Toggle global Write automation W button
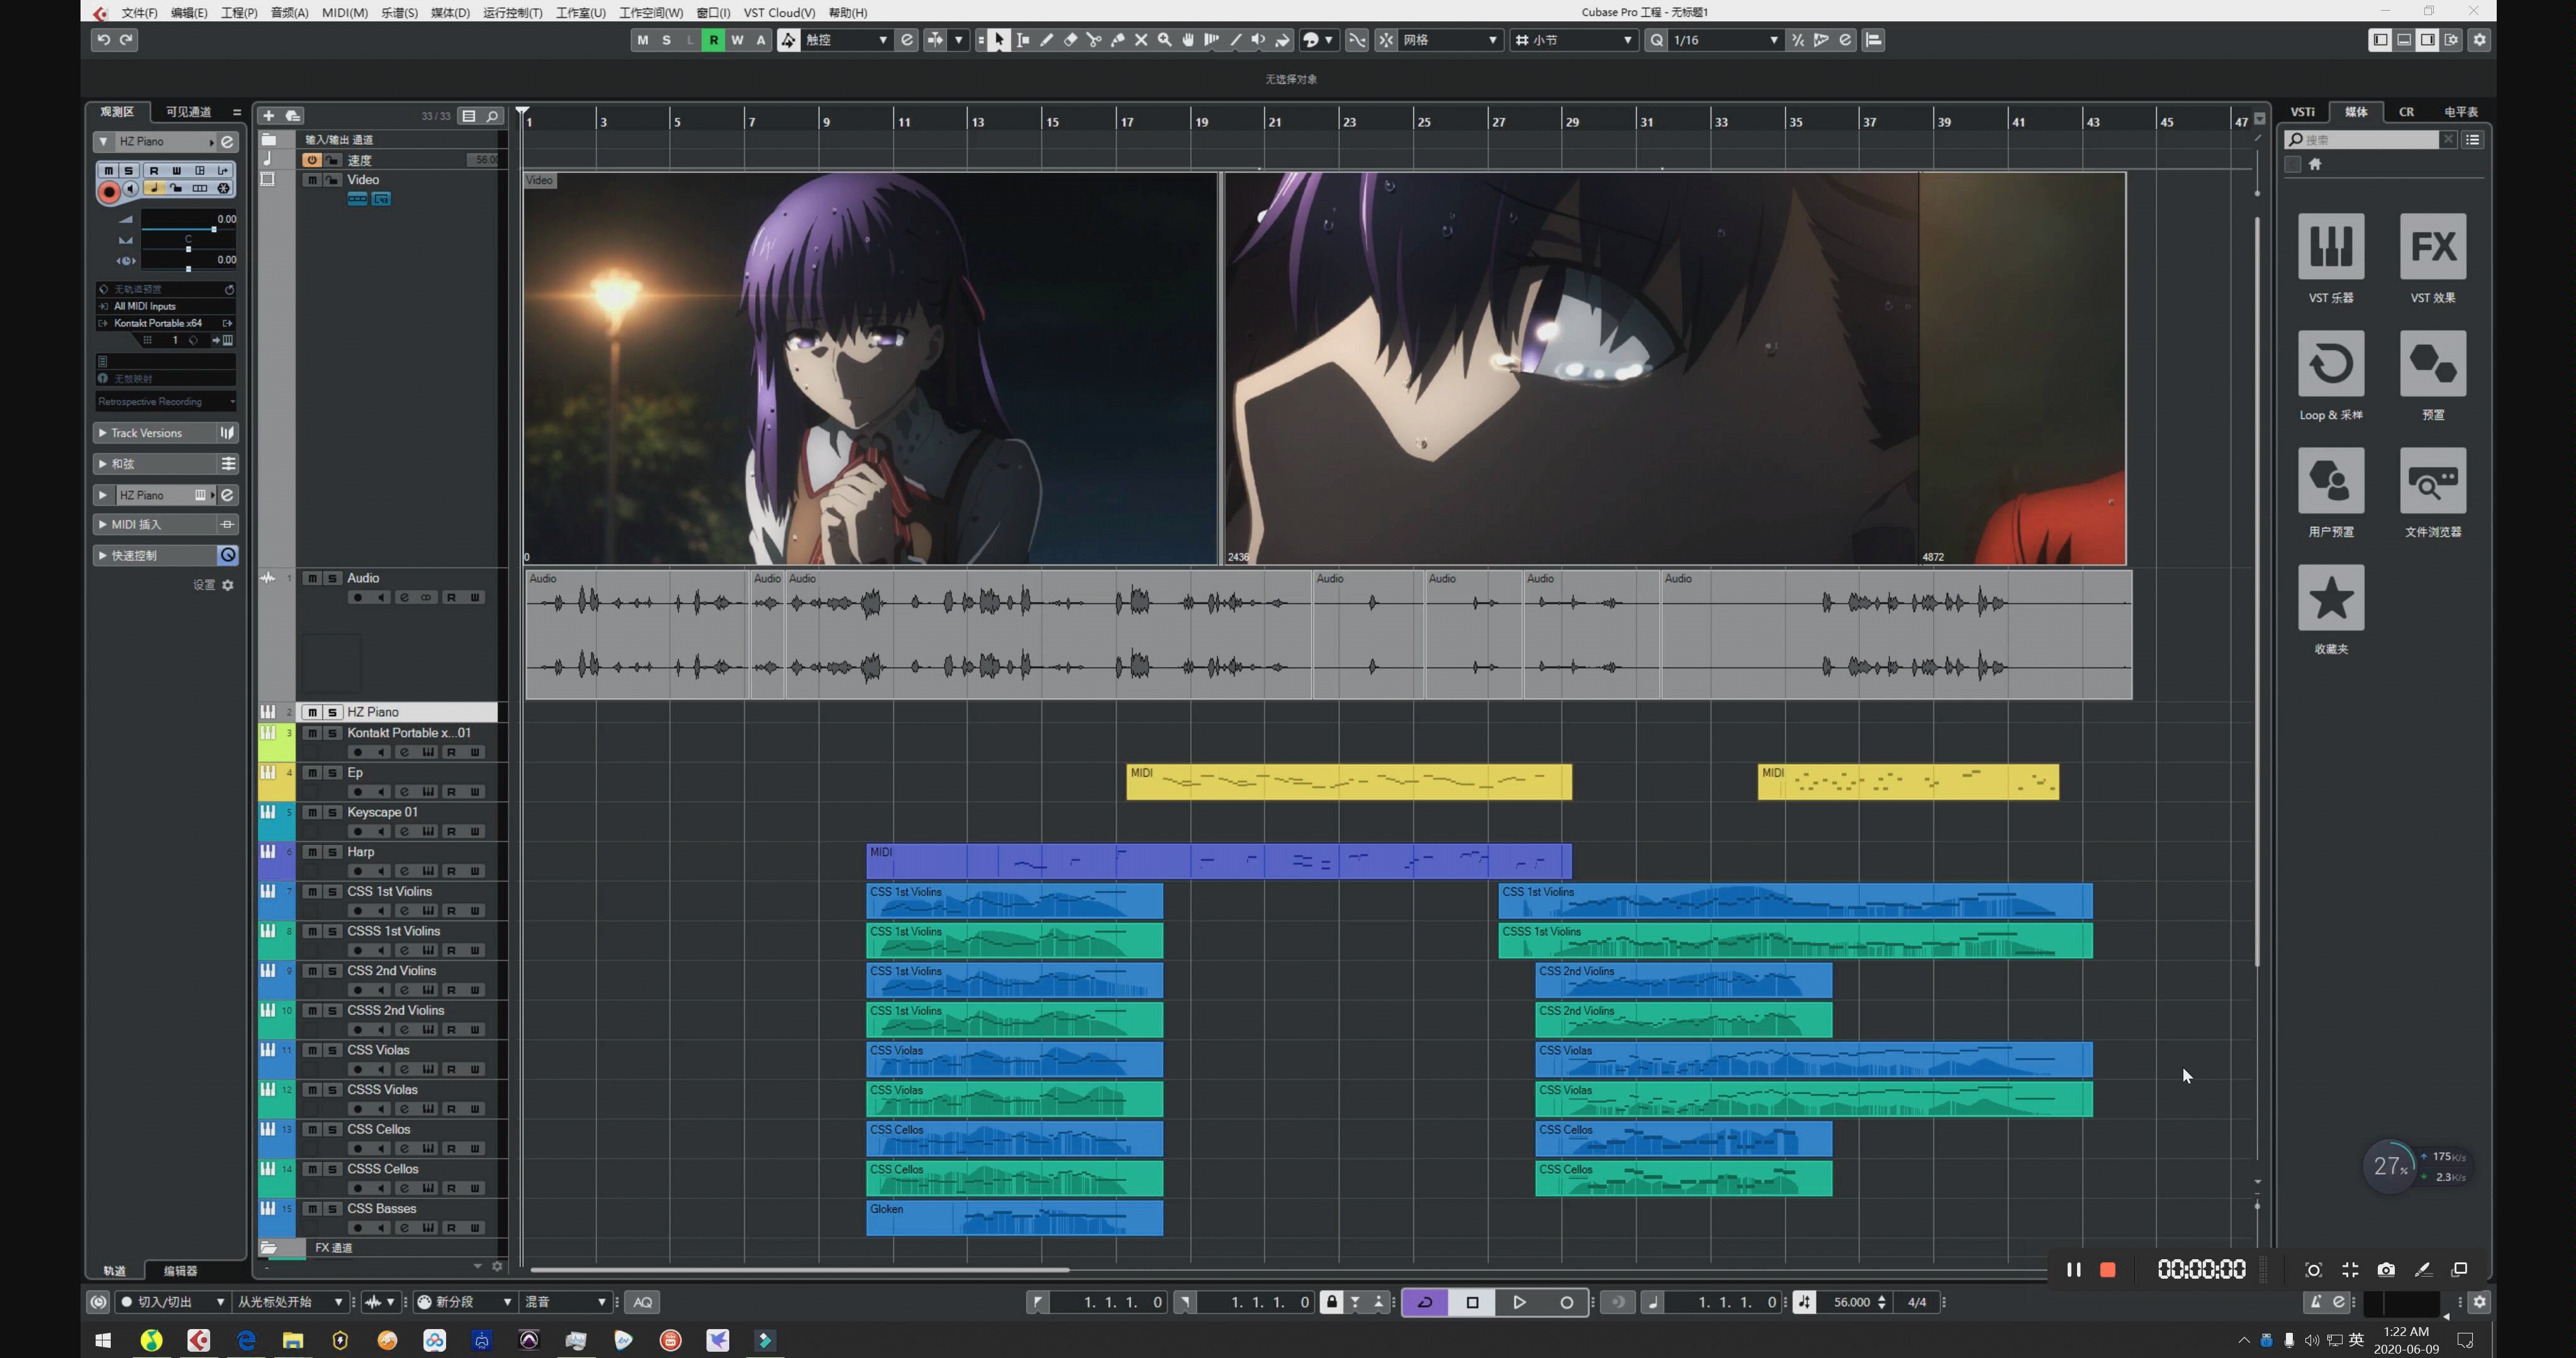This screenshot has width=2576, height=1358. point(737,40)
